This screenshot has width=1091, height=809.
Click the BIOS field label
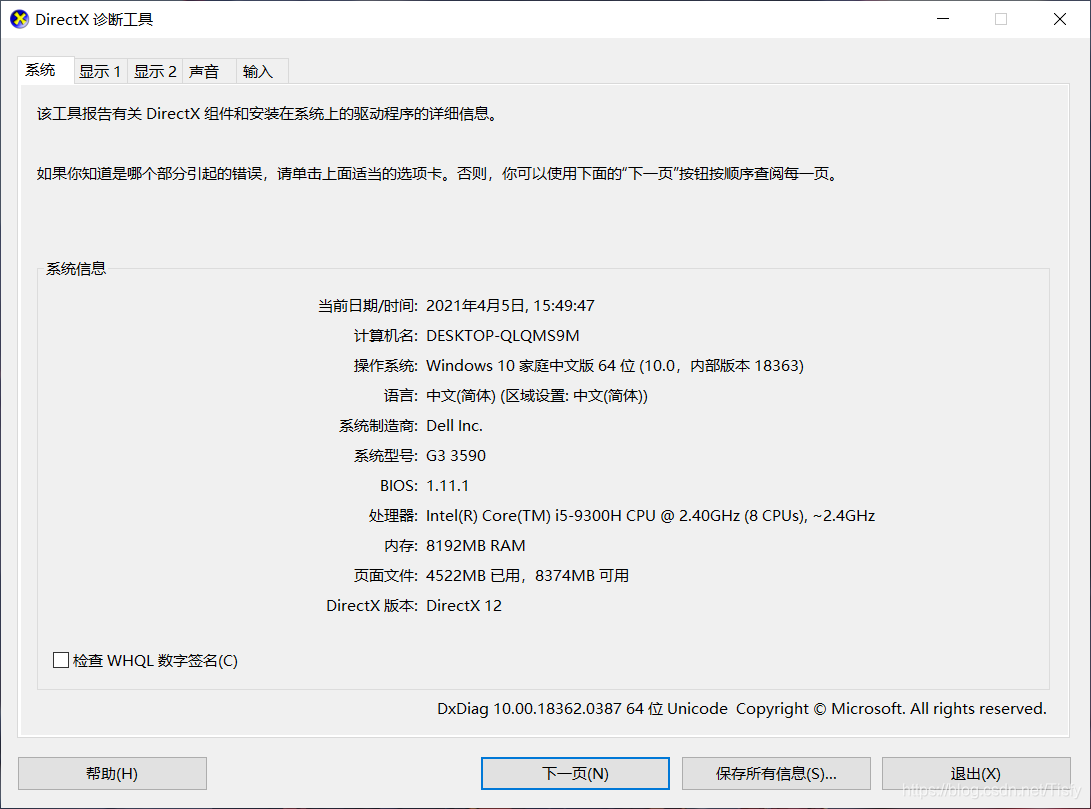(x=399, y=486)
